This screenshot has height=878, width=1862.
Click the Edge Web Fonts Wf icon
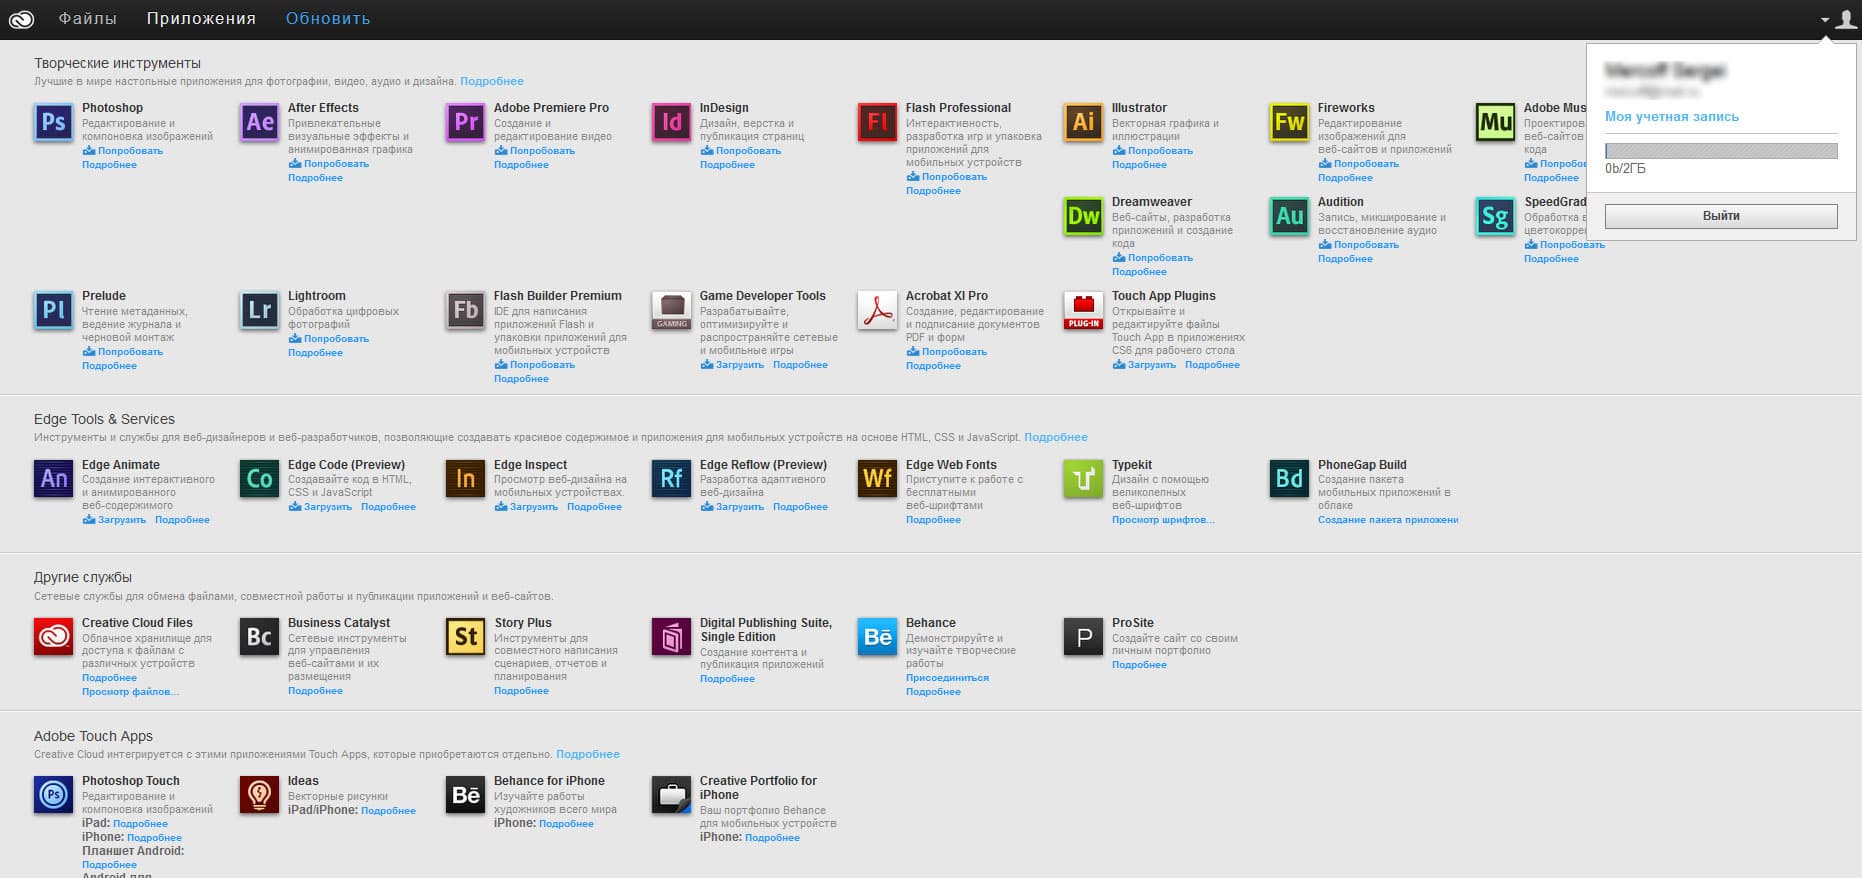[877, 479]
